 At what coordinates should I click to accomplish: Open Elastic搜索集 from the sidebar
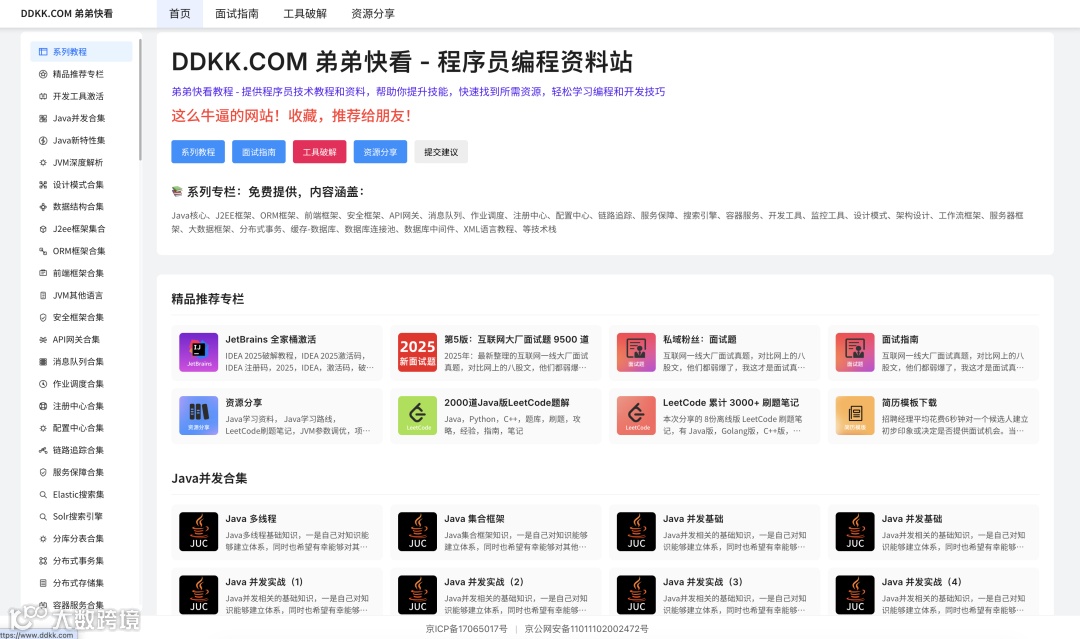(x=80, y=494)
